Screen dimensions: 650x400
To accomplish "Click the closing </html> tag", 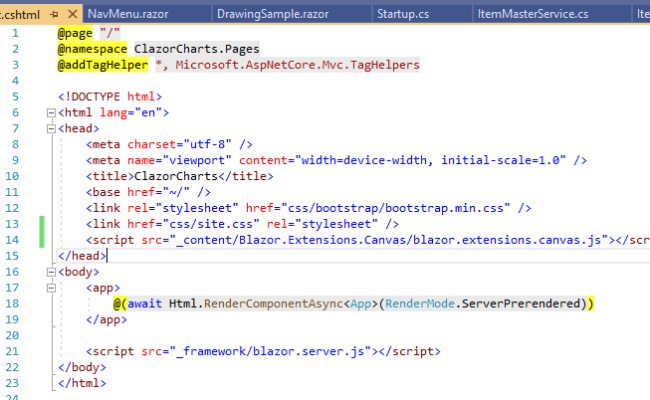I will click(82, 383).
